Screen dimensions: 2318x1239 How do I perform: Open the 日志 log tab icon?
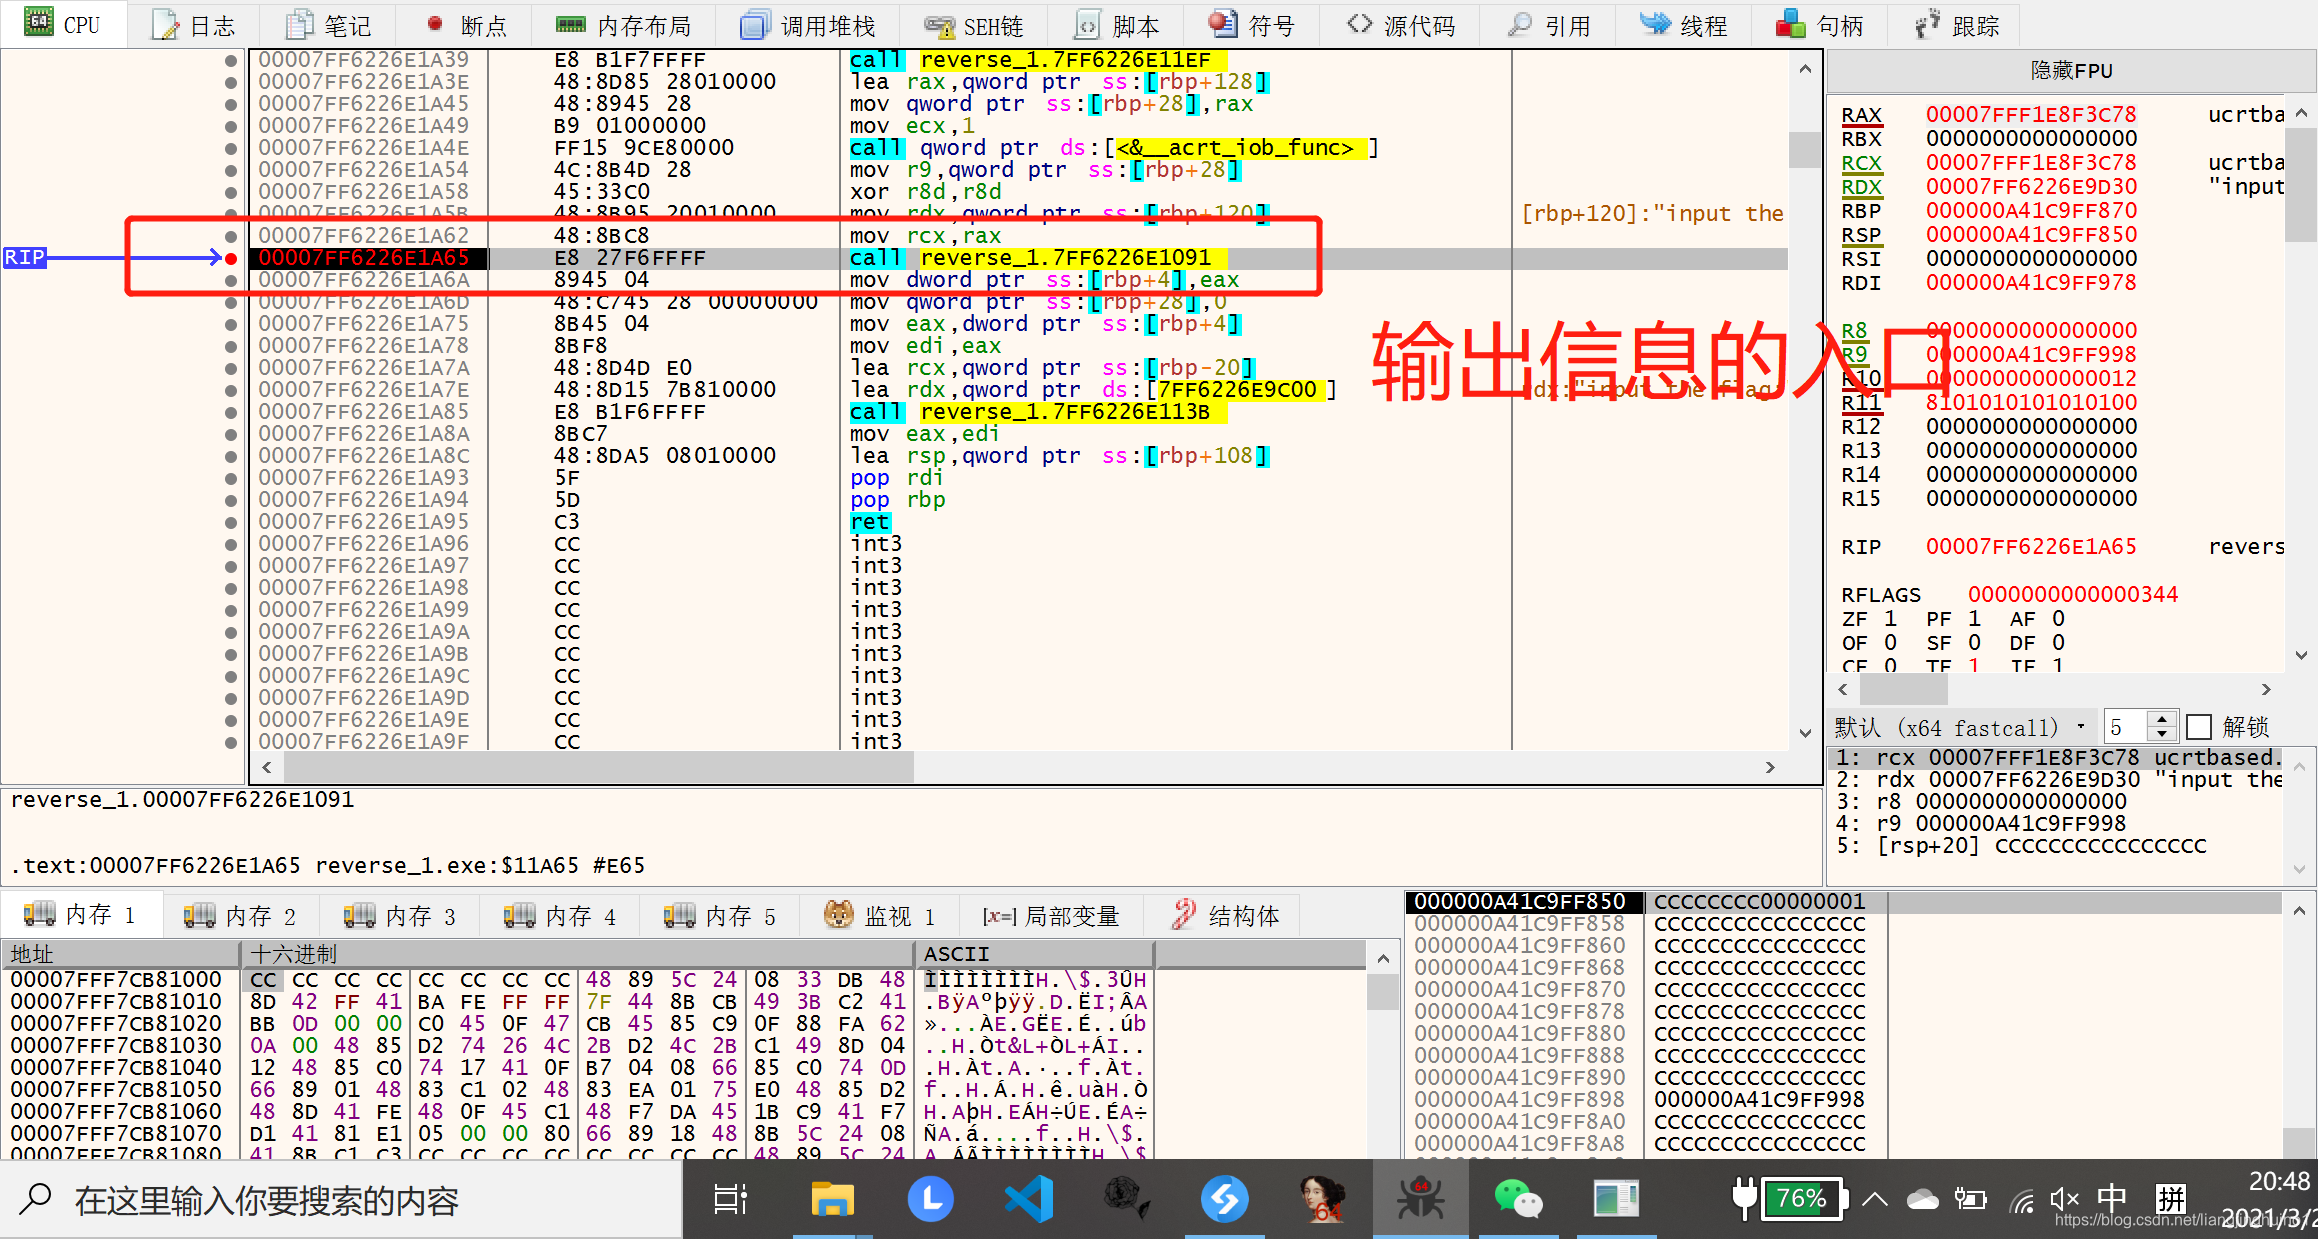point(166,25)
